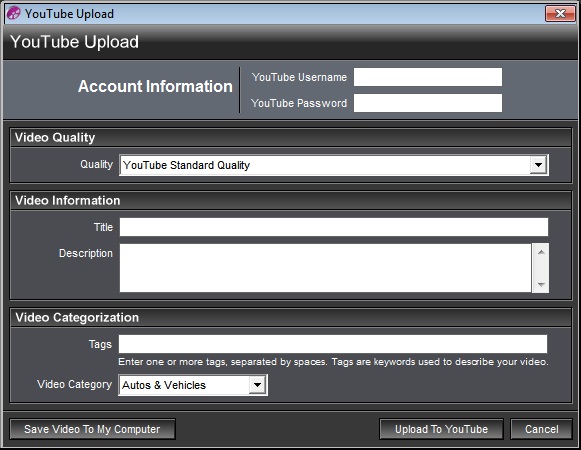Select the Autos & Vehicles category box
Screen dimensions: 581x450
[x=193, y=385]
